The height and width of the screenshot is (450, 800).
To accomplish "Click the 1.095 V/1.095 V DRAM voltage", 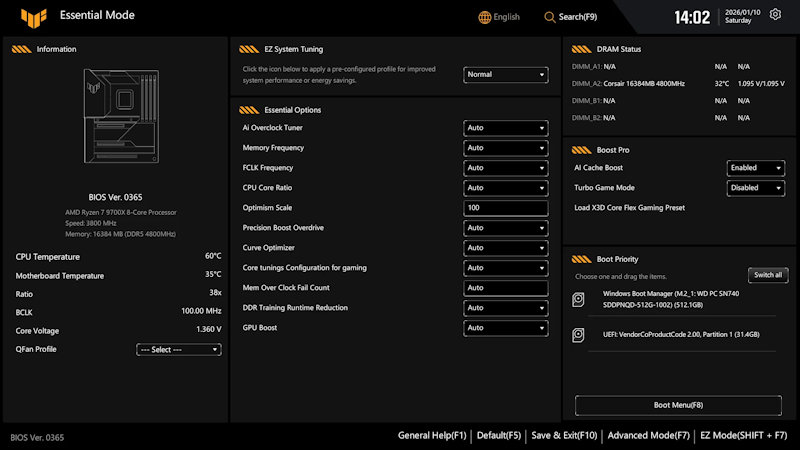I will (761, 84).
